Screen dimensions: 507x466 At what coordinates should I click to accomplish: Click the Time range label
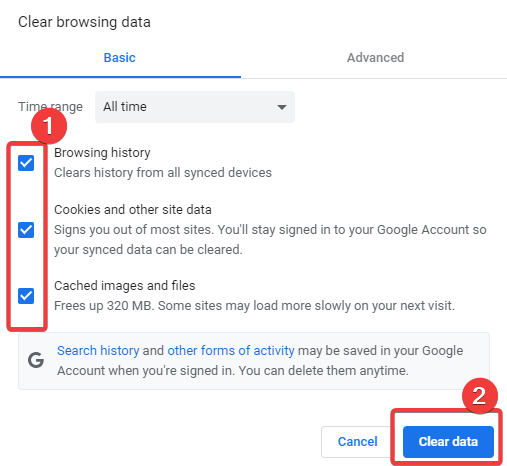pos(50,107)
